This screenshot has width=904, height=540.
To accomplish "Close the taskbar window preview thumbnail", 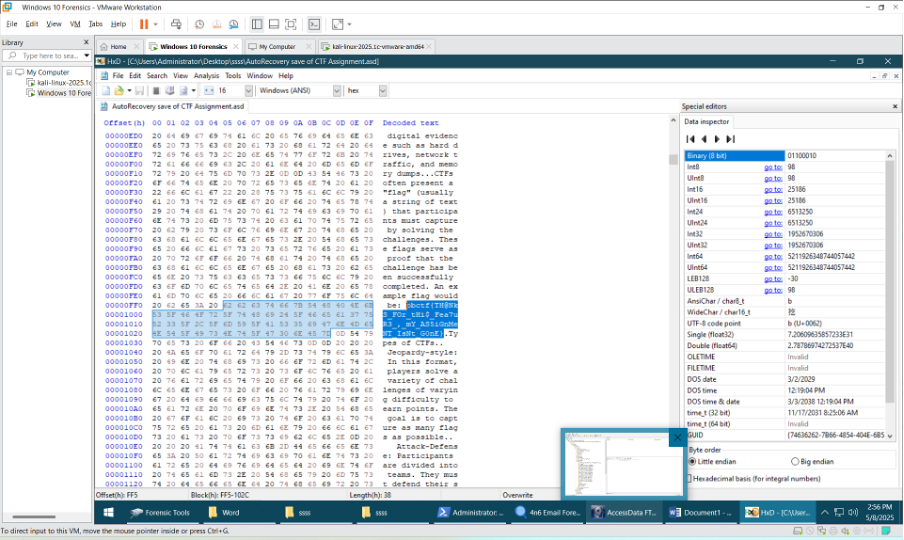I will pos(677,437).
